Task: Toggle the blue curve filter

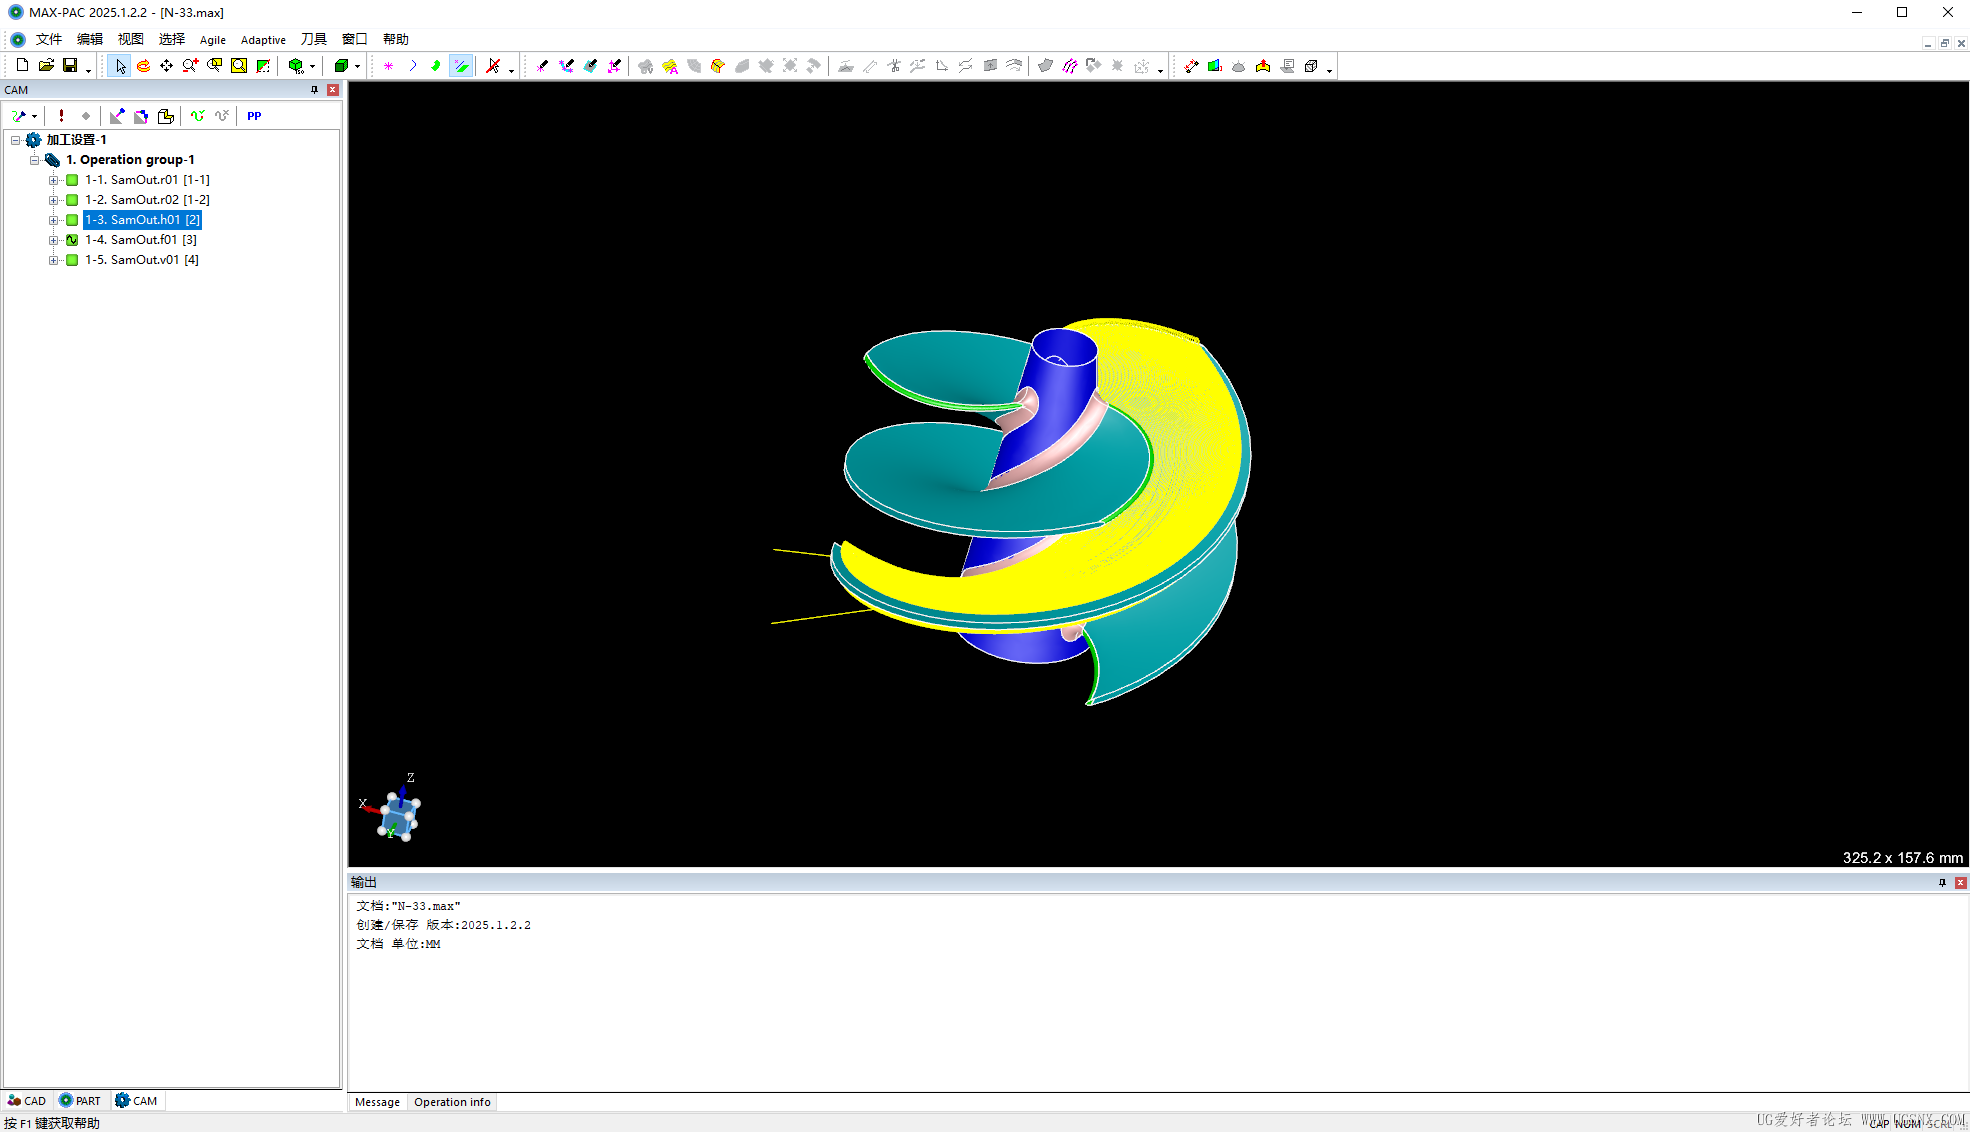Action: point(412,66)
